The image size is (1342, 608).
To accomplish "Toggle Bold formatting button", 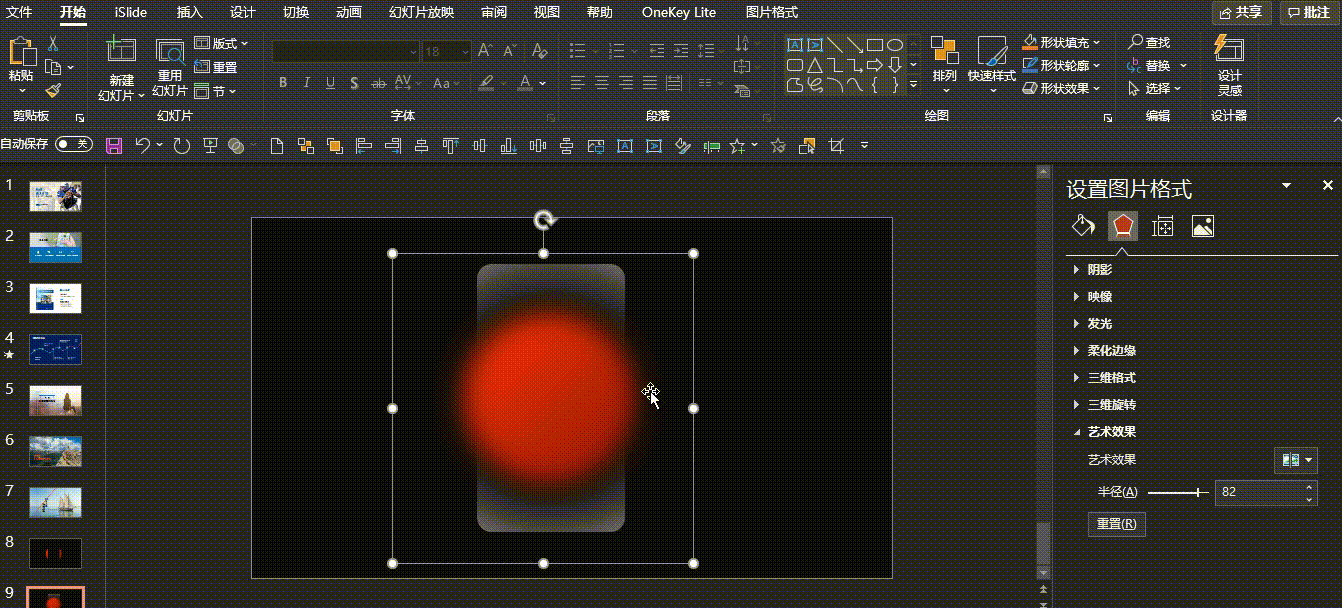I will coord(283,83).
